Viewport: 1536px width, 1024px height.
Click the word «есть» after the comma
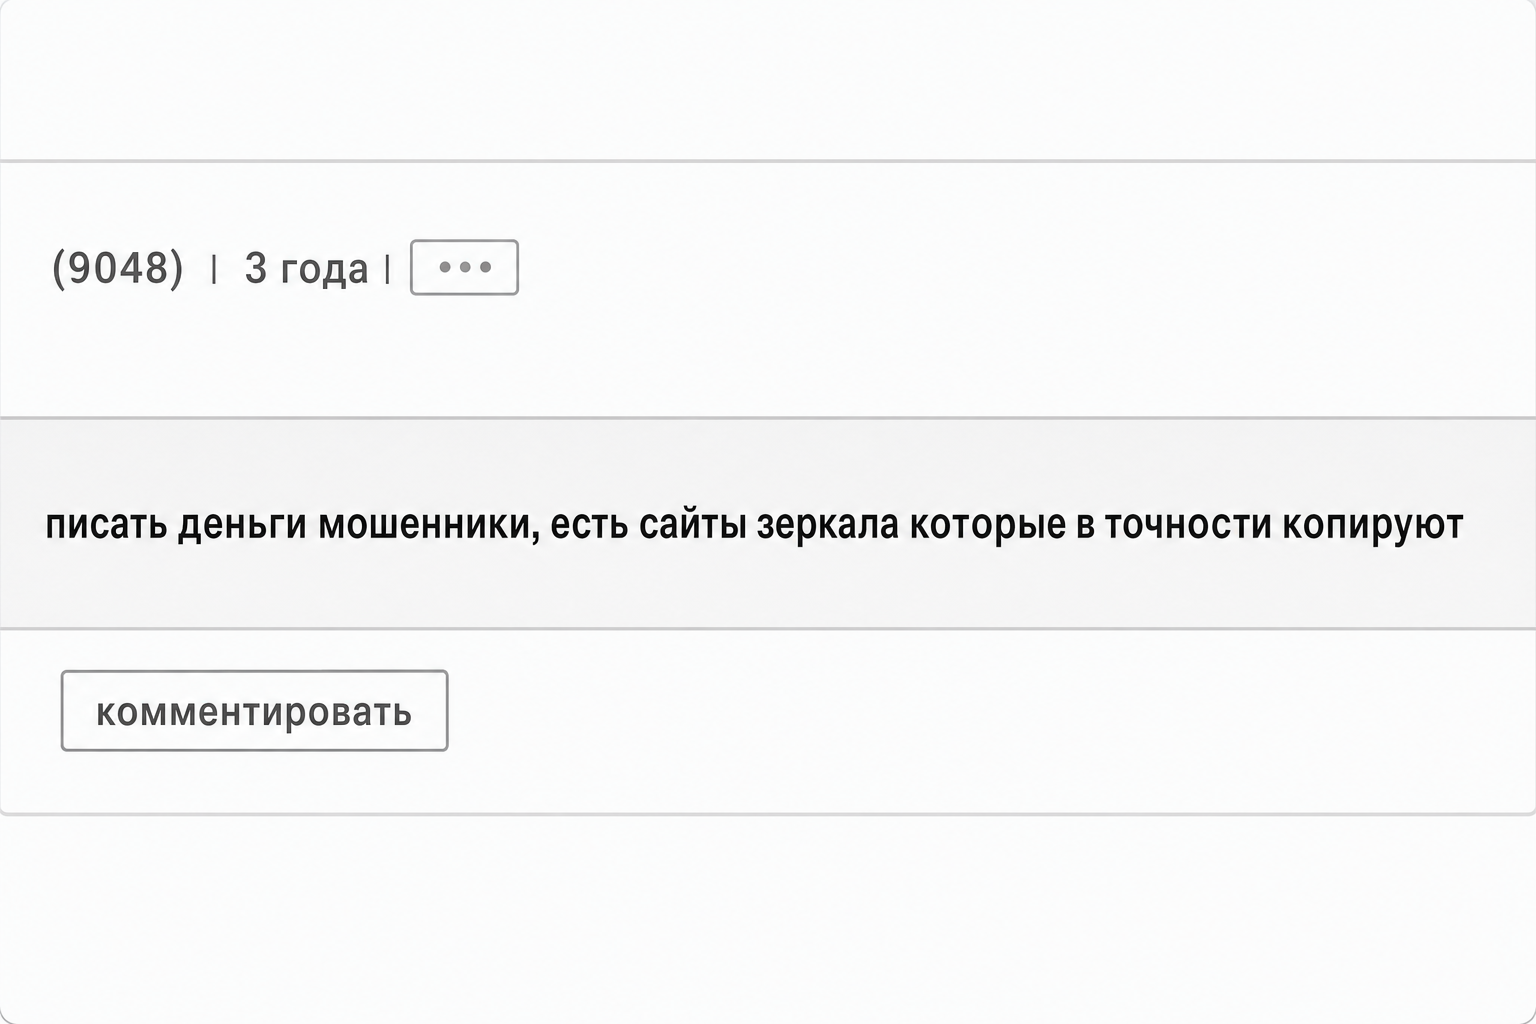tap(589, 524)
